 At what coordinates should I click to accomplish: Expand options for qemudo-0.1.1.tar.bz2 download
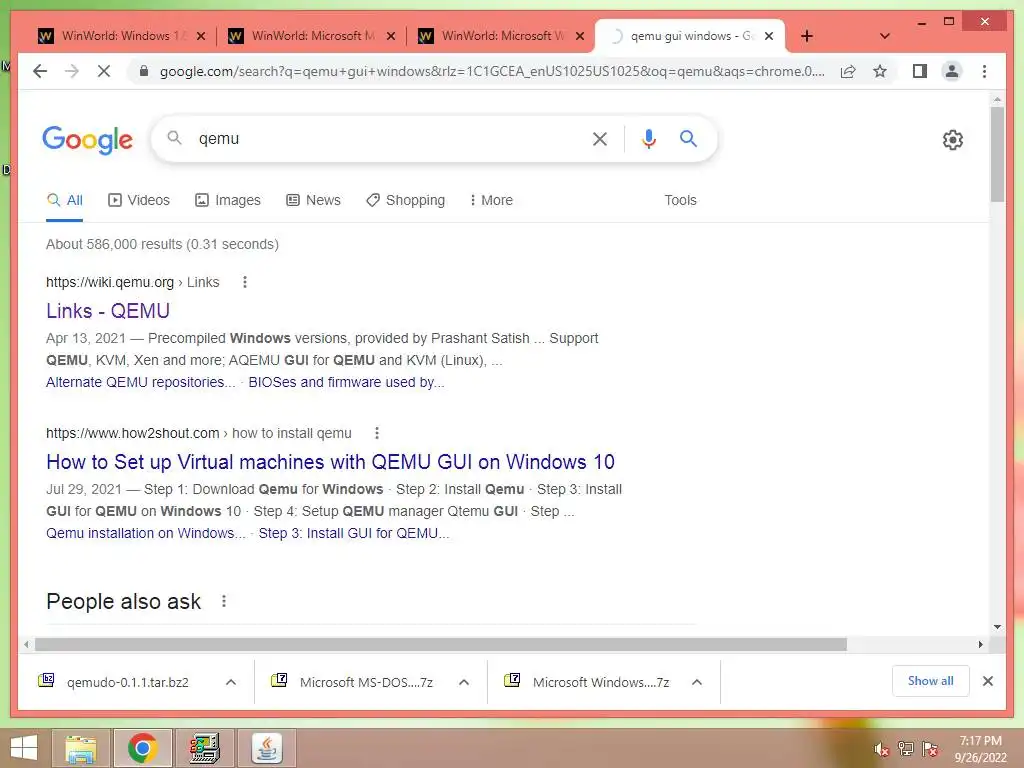231,682
